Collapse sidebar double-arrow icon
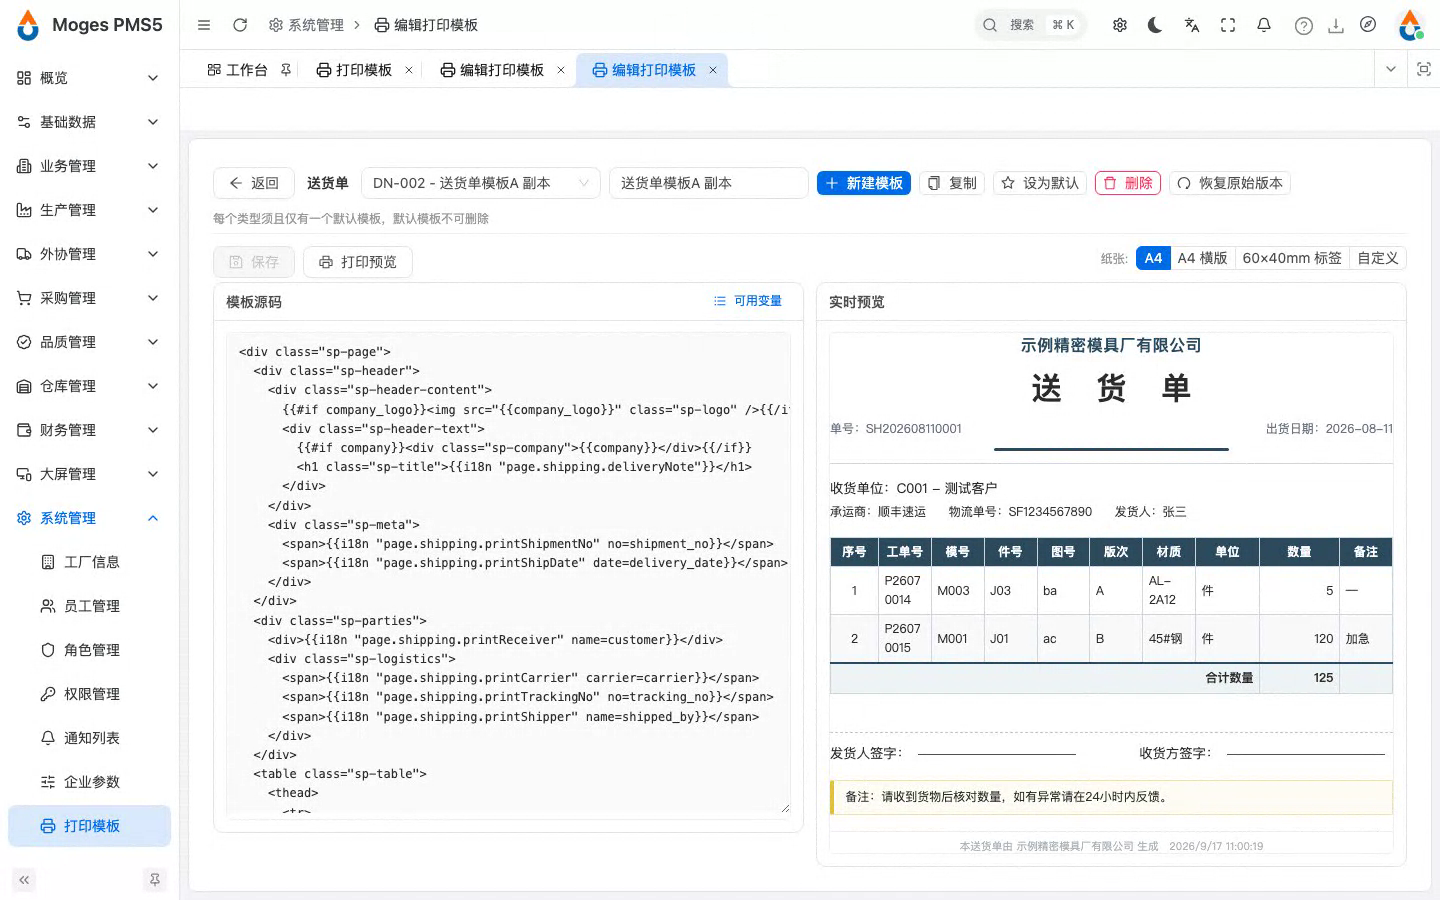1440x900 pixels. 24,880
